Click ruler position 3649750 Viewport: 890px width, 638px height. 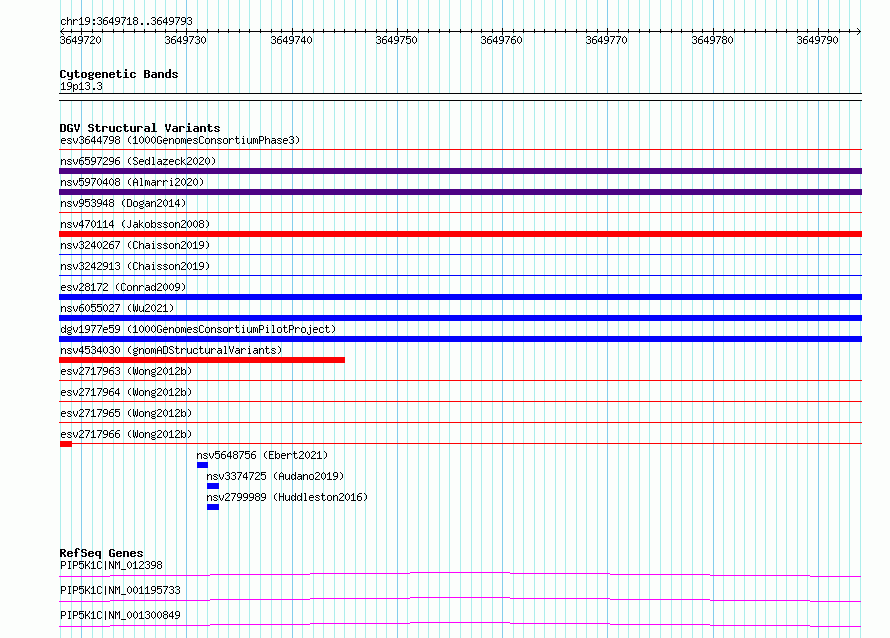click(396, 40)
